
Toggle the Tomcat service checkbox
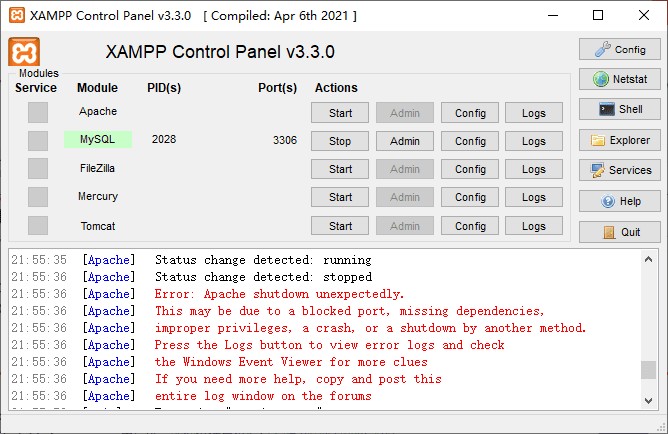coord(38,225)
